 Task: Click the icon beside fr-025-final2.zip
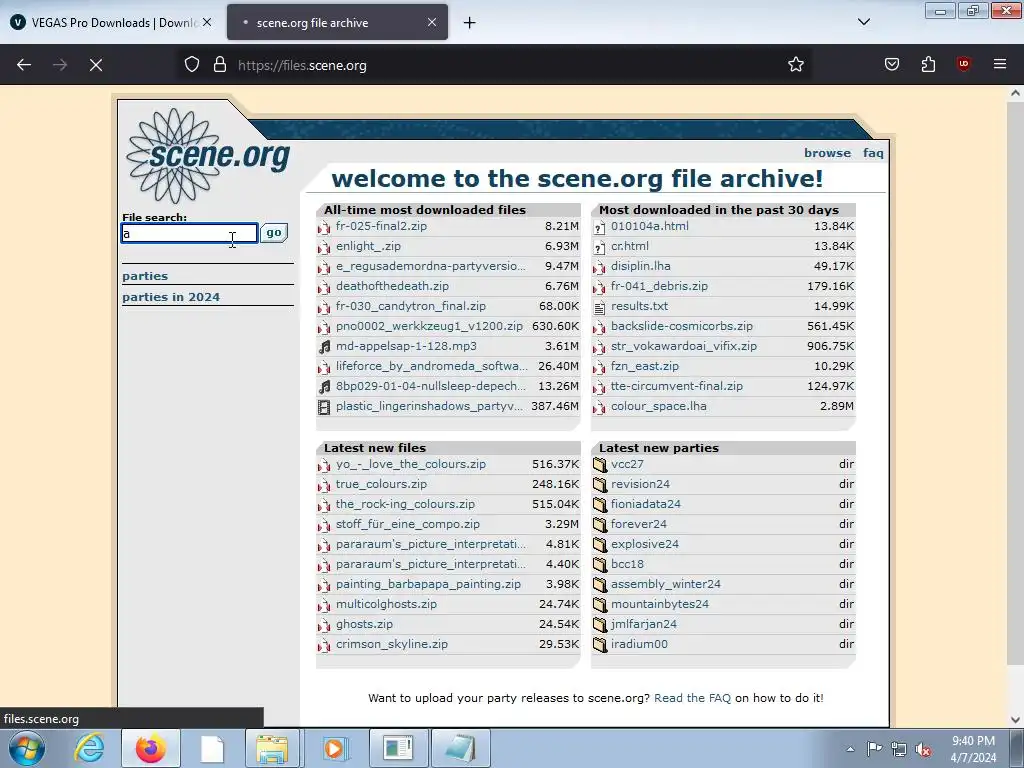pos(324,228)
